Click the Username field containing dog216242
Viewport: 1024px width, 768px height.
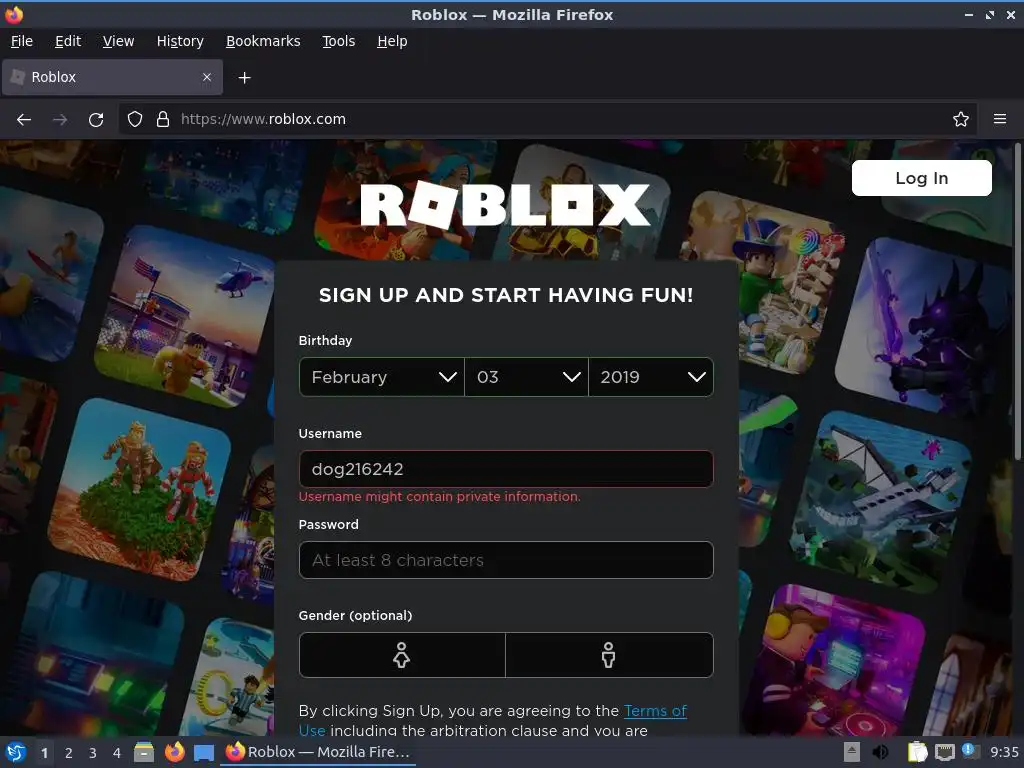tap(505, 469)
